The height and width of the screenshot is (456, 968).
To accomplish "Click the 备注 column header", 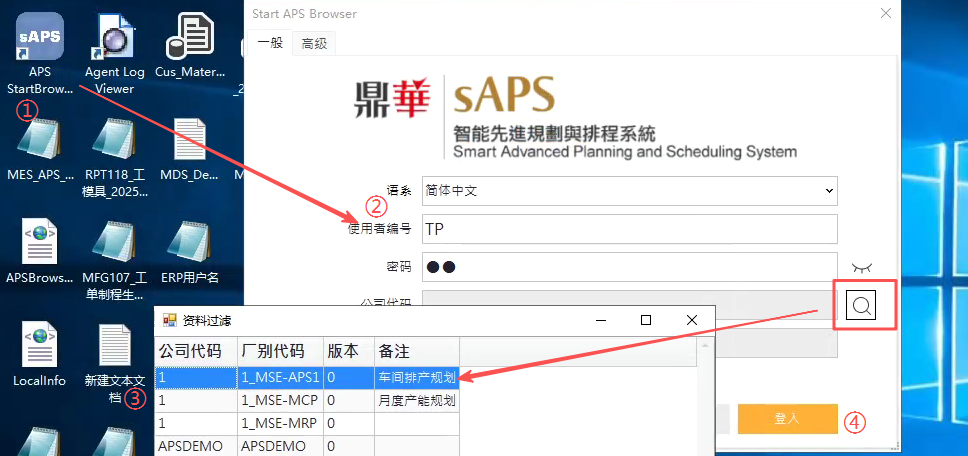I will (417, 351).
